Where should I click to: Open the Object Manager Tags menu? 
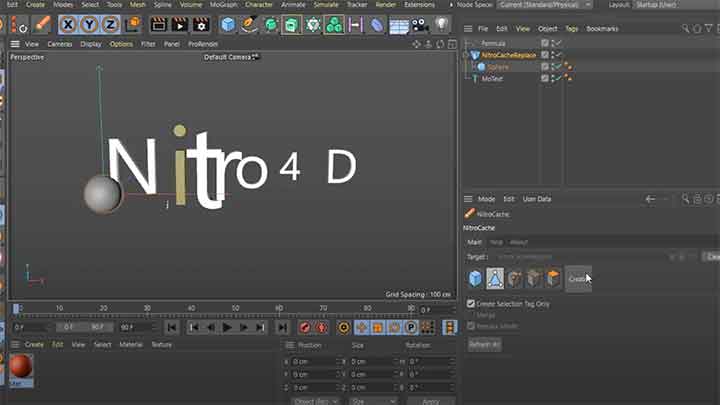click(571, 28)
